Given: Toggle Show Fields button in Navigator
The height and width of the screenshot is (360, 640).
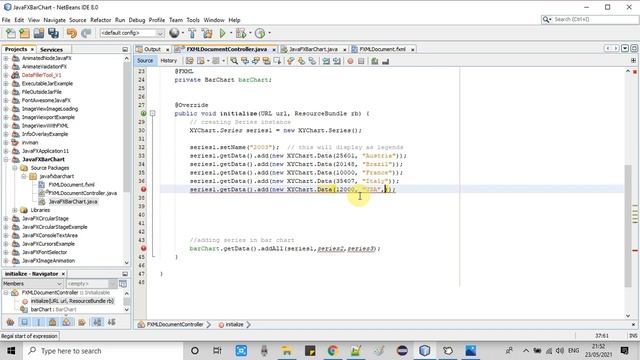Looking at the screenshot, I should pyautogui.click(x=24, y=322).
